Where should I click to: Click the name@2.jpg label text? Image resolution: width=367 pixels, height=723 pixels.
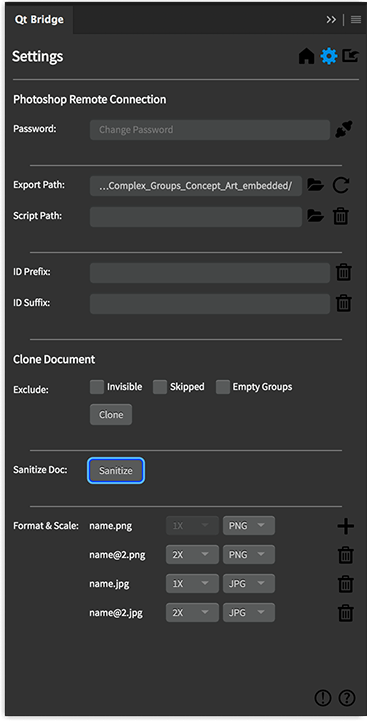click(x=116, y=613)
